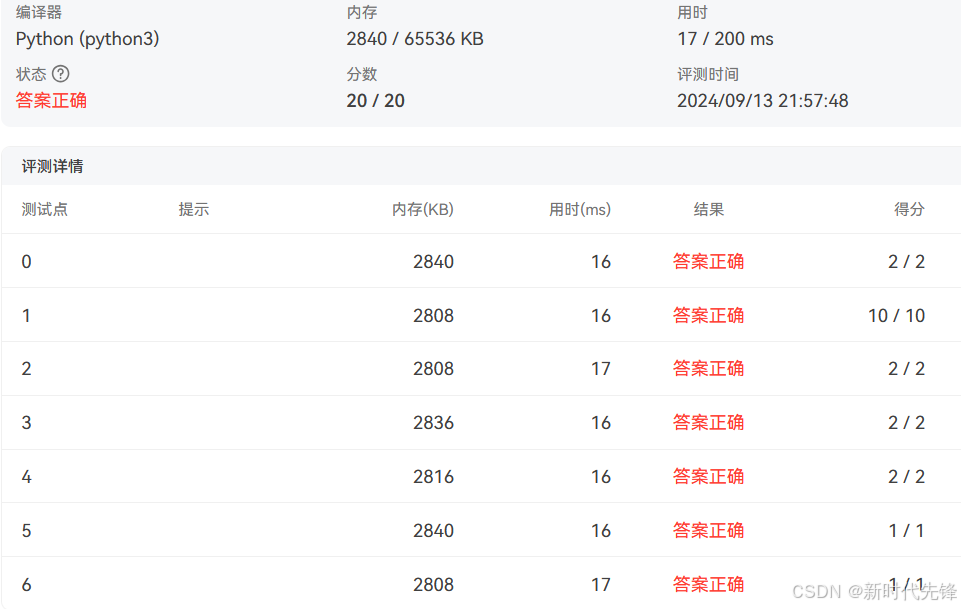Click the 答案正确 result for test point 2
The height and width of the screenshot is (609, 961).
point(708,368)
